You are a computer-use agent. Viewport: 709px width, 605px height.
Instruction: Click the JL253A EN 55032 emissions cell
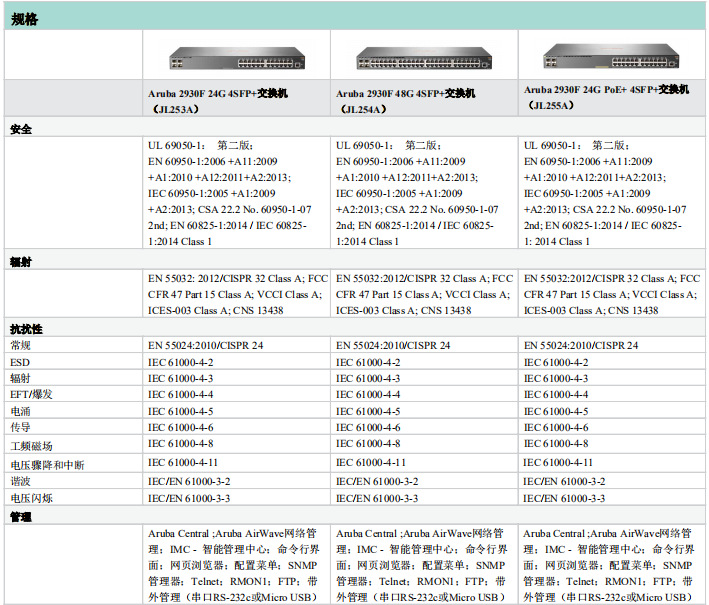click(x=238, y=294)
